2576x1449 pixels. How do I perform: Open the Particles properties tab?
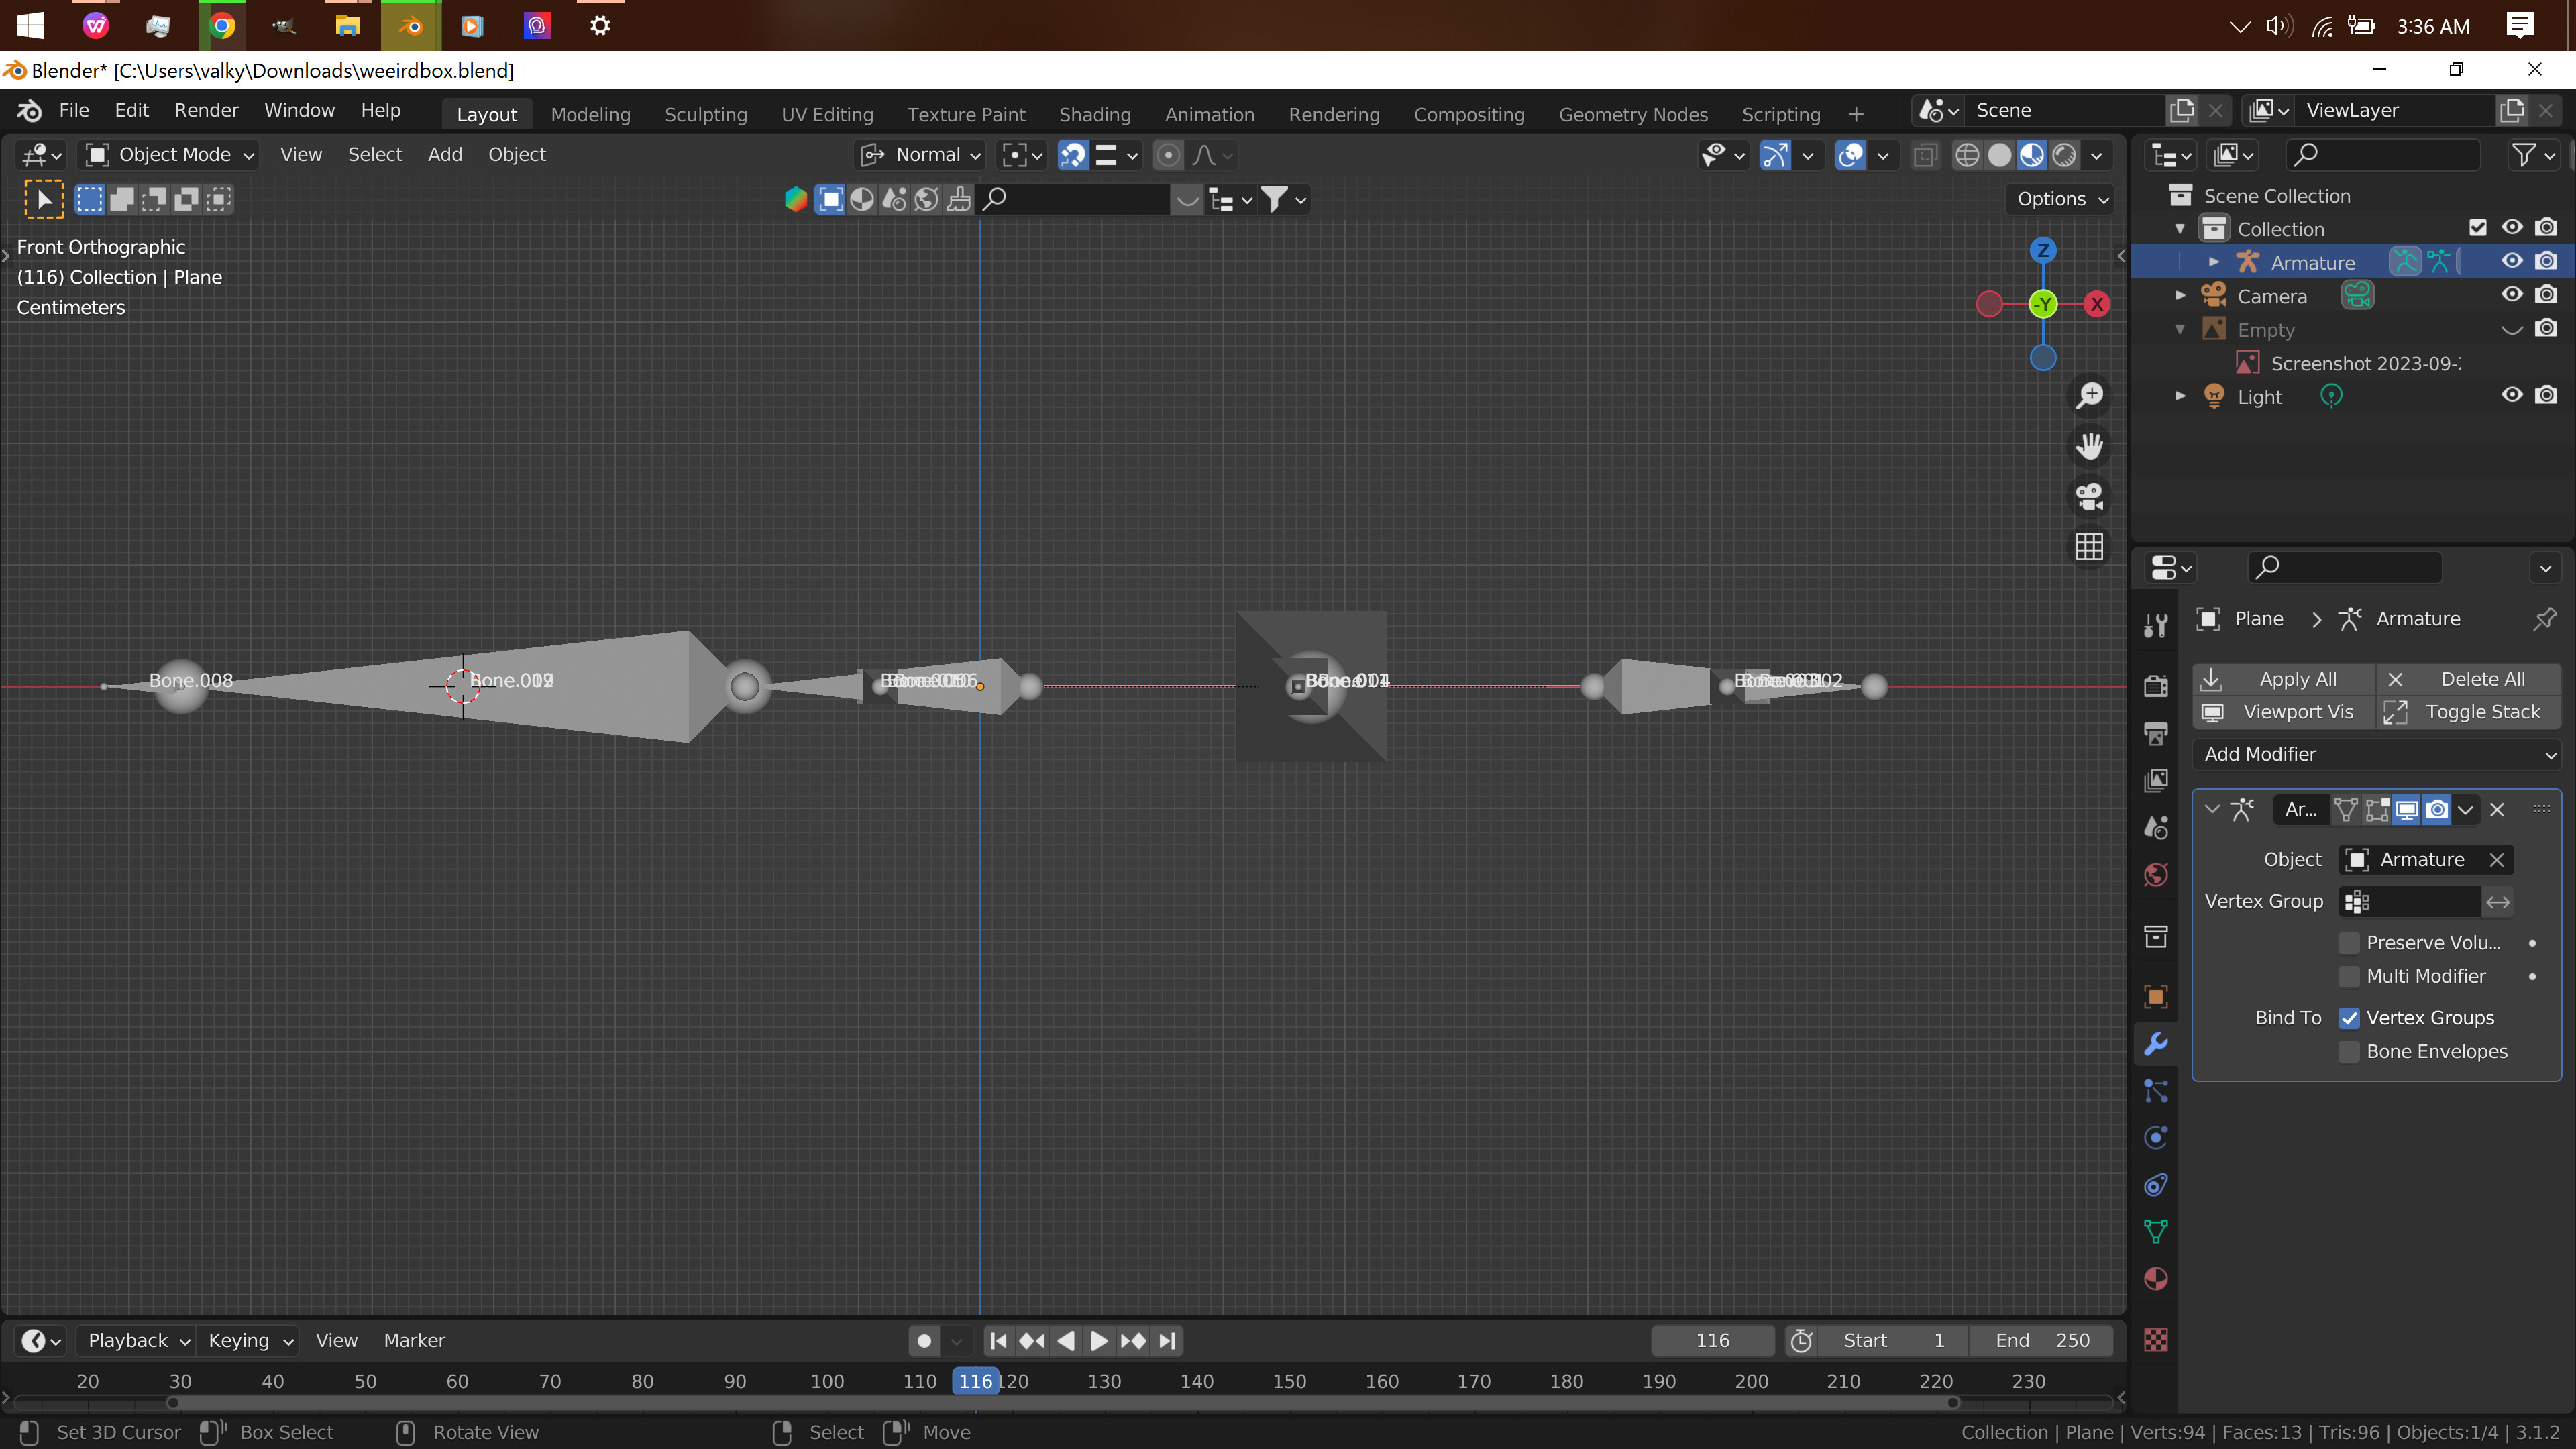2156,1091
